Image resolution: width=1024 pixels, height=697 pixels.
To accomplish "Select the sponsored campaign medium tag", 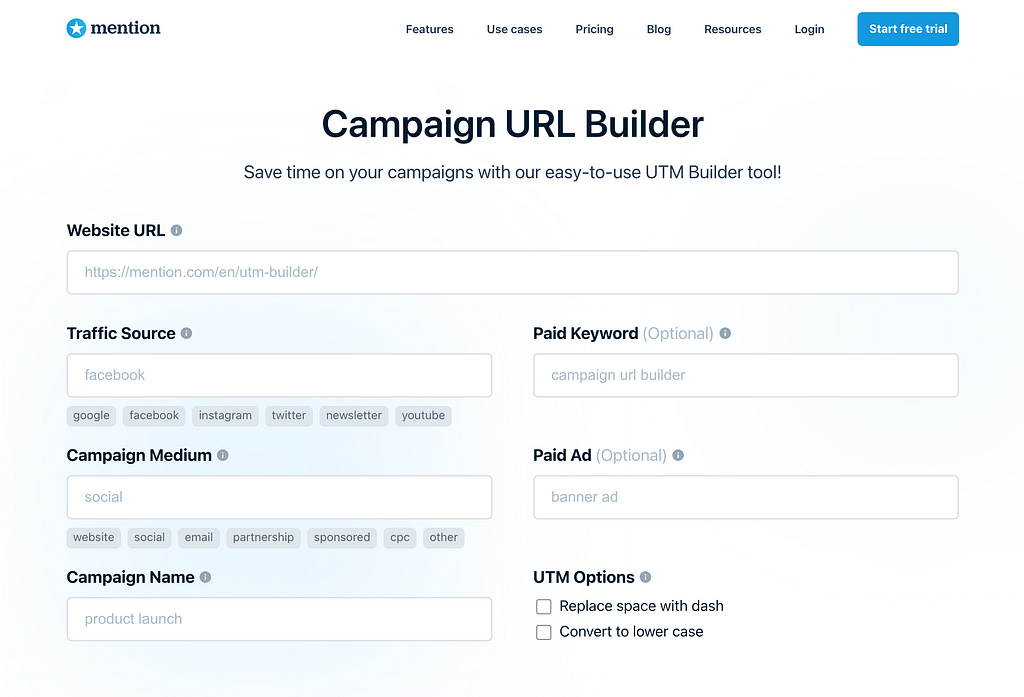I will click(341, 537).
